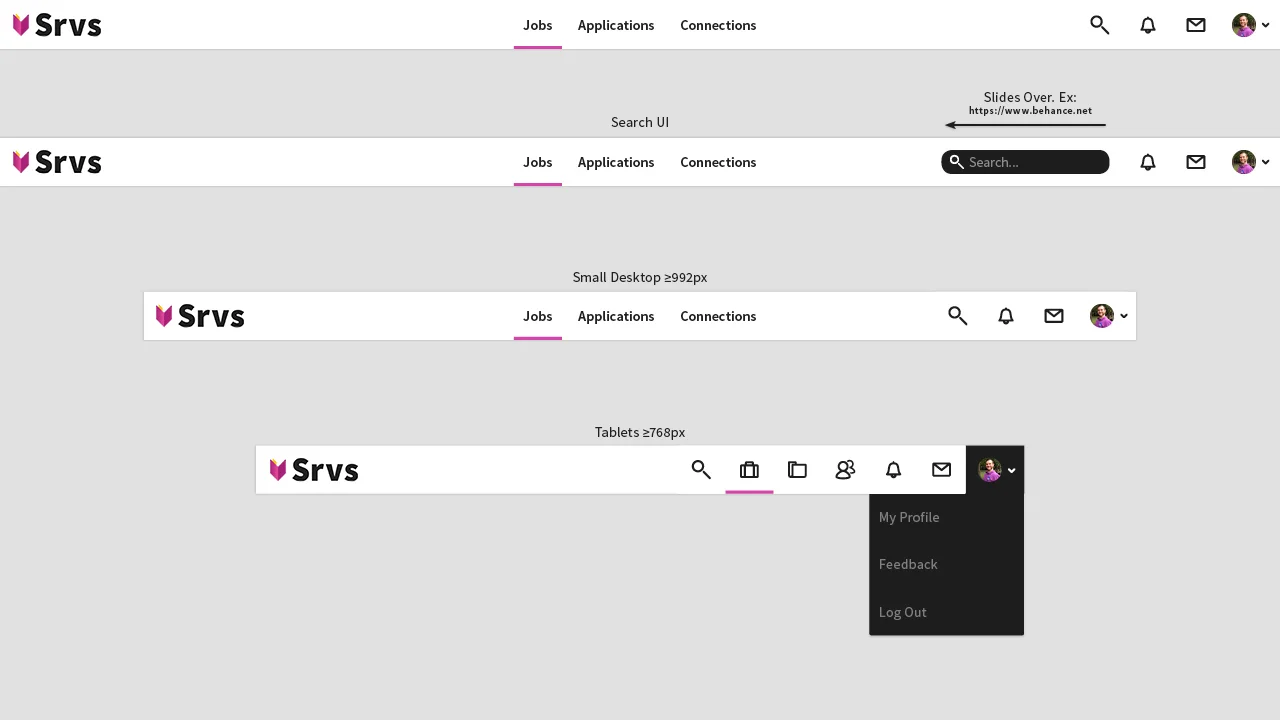Select the people Connections icon in tablet navbar
This screenshot has width=1280, height=720.
coord(845,470)
